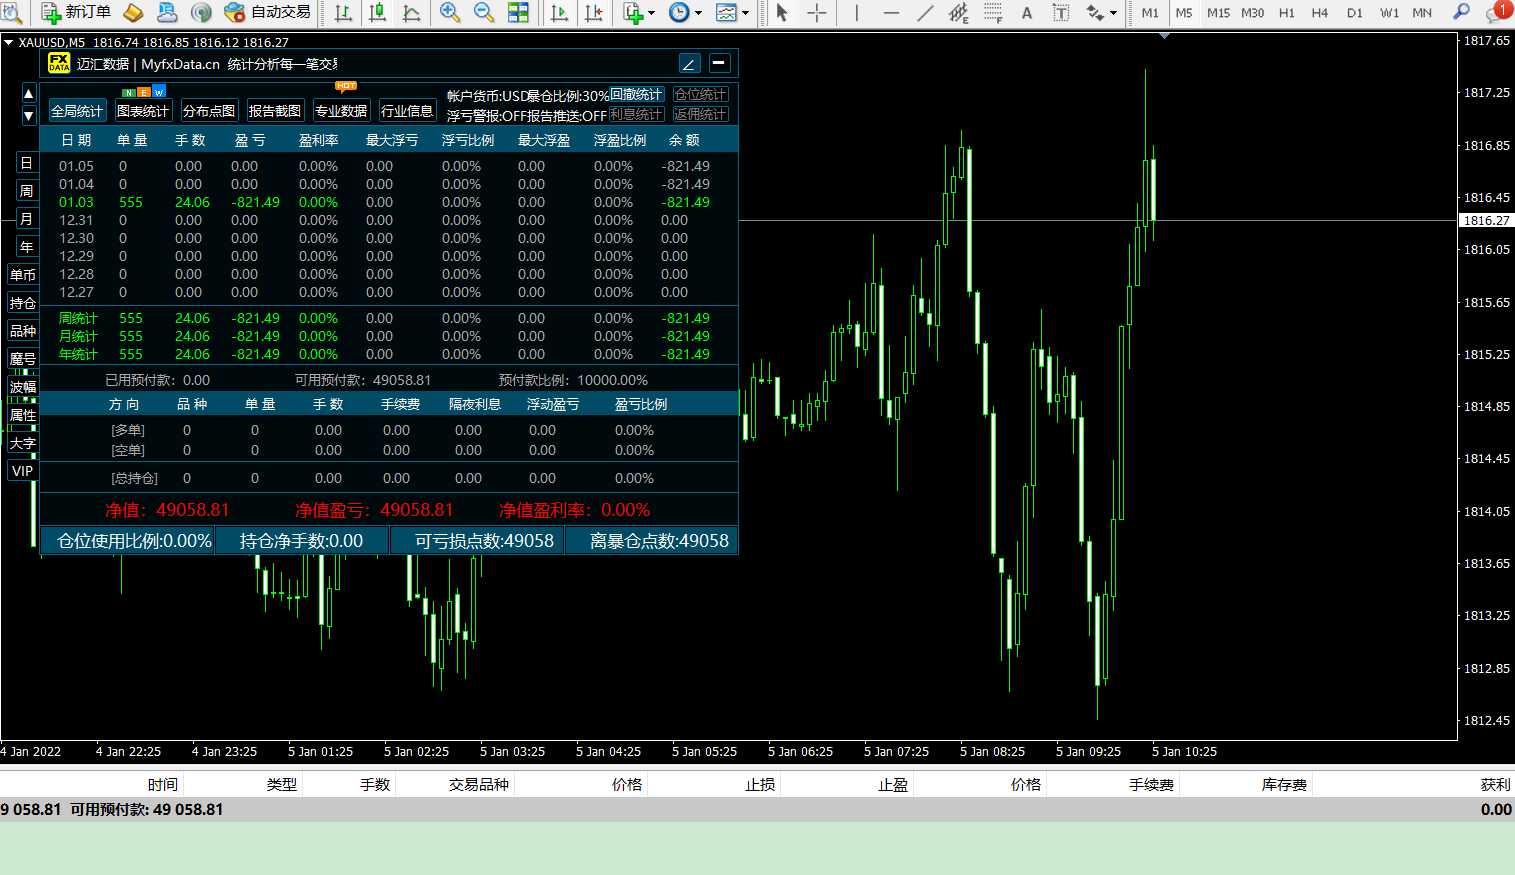Select the vertical line drawing tool

pos(857,12)
